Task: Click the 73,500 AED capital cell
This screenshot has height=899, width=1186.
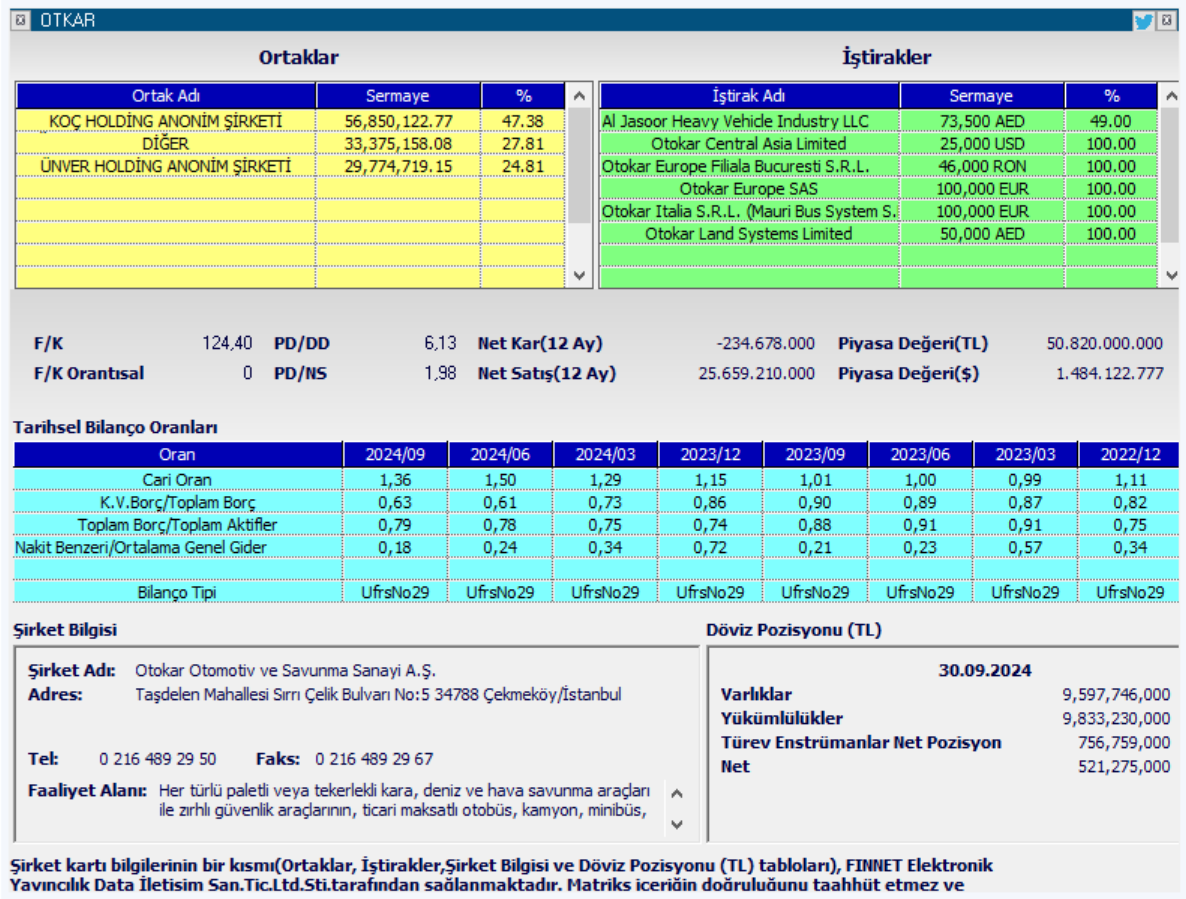Action: coord(982,121)
